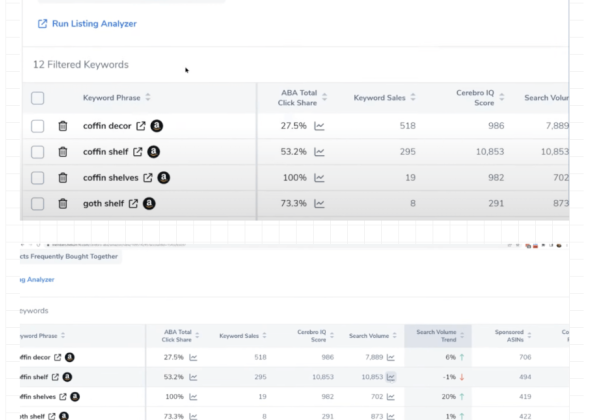The height and width of the screenshot is (420, 600).
Task: Select the 12 Filtered Keywords heading
Action: (81, 65)
